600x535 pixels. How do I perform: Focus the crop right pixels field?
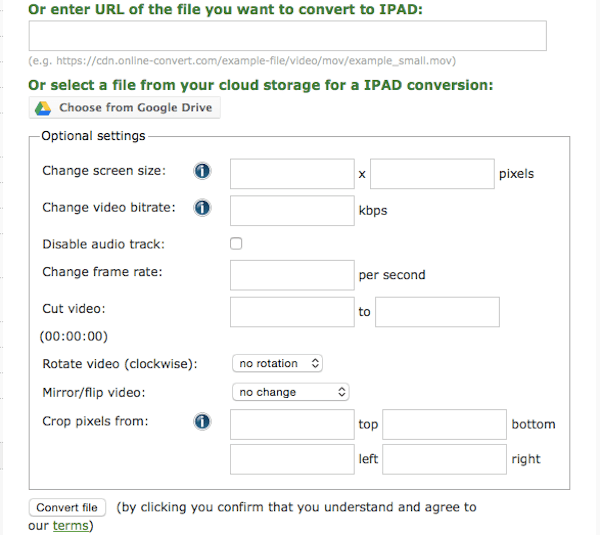445,459
